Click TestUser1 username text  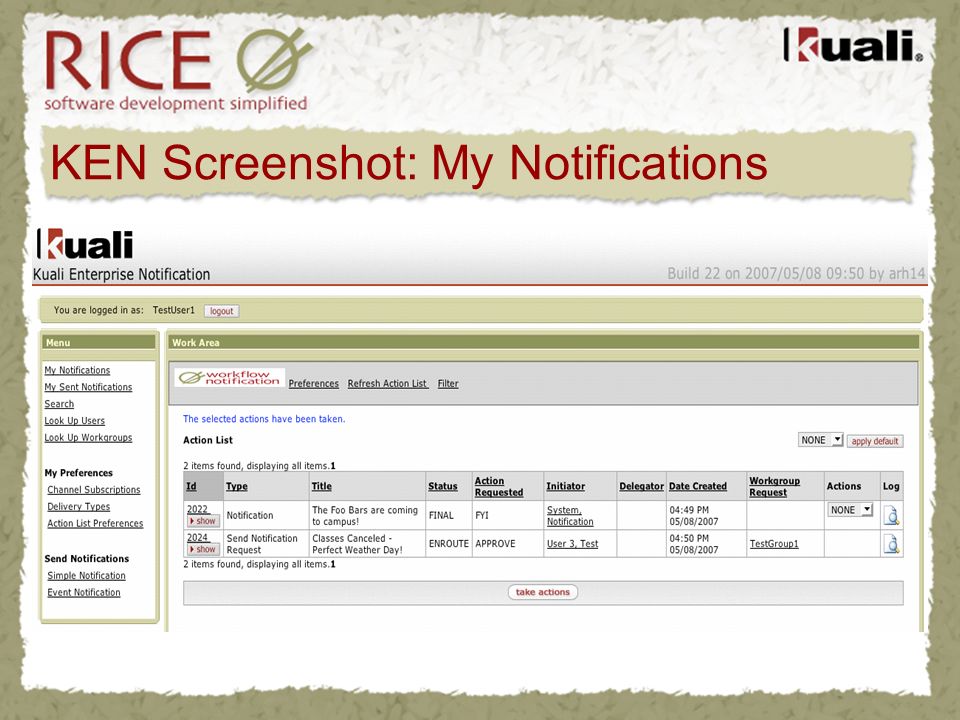(173, 310)
